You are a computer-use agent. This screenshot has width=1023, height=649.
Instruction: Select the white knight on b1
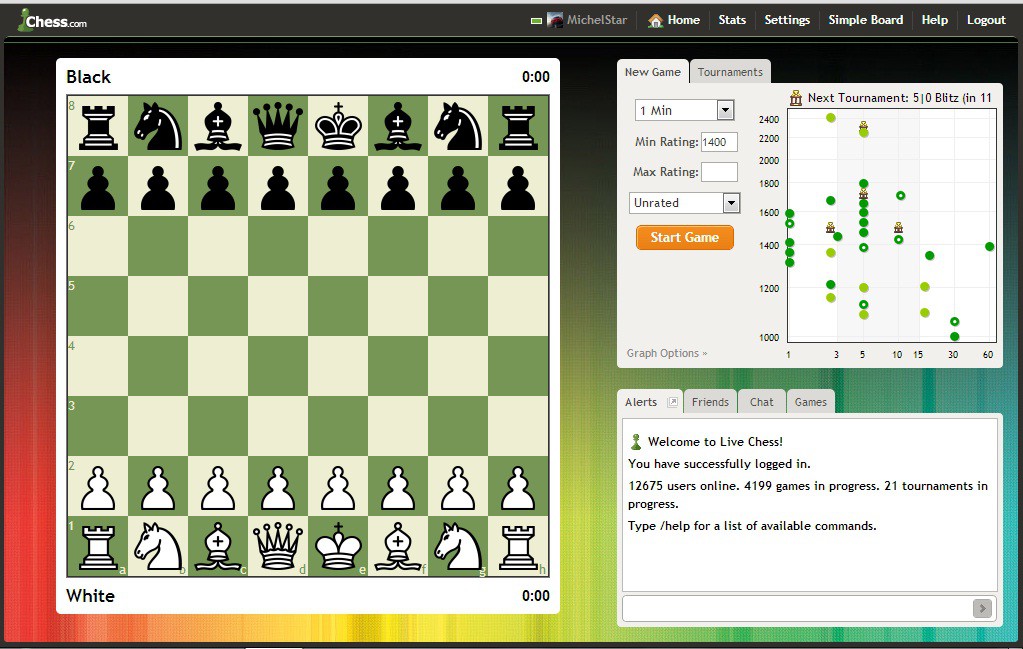pos(158,546)
